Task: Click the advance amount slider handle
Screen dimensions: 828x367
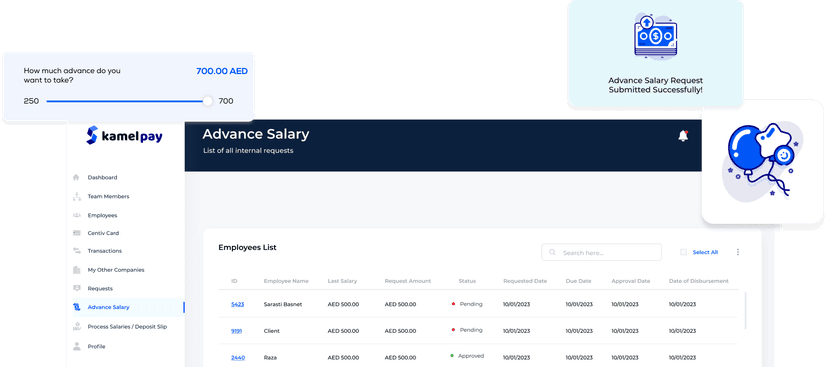Action: click(x=208, y=101)
